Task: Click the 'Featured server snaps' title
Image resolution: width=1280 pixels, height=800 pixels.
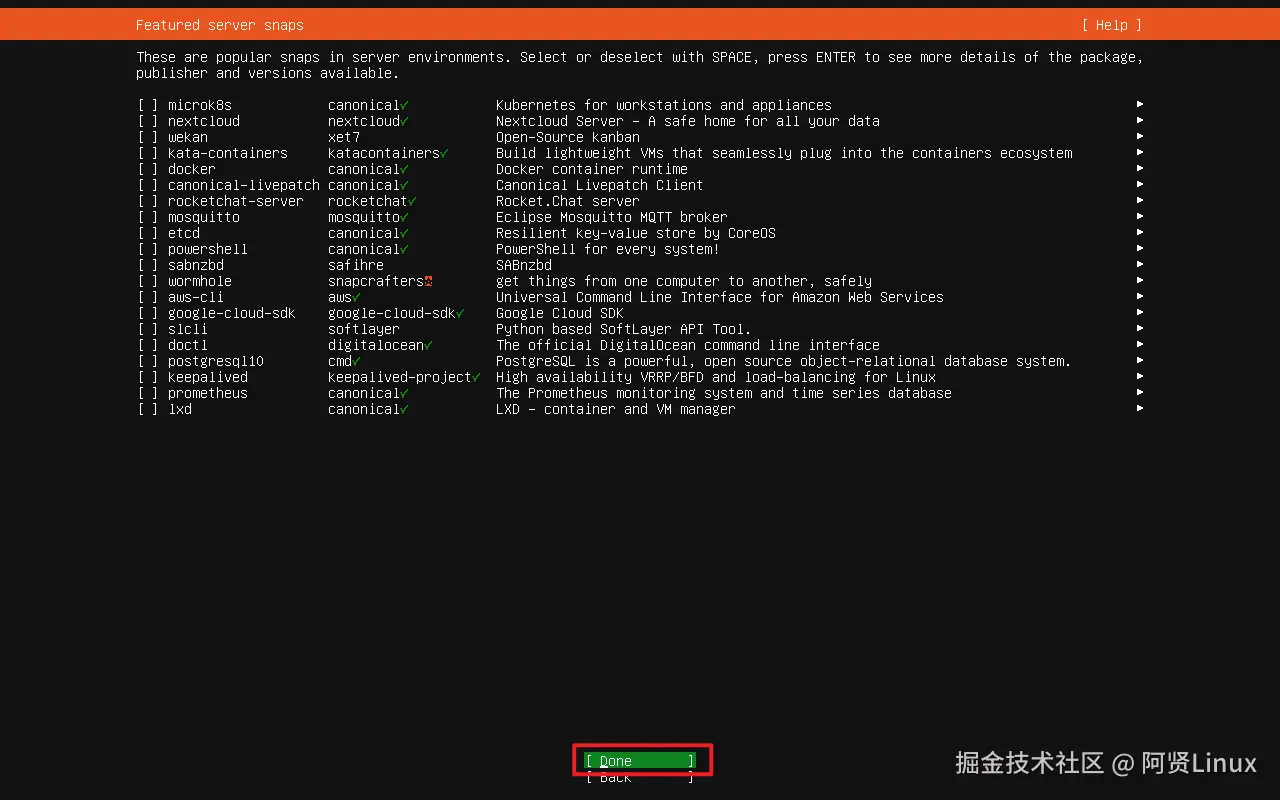Action: [x=220, y=25]
